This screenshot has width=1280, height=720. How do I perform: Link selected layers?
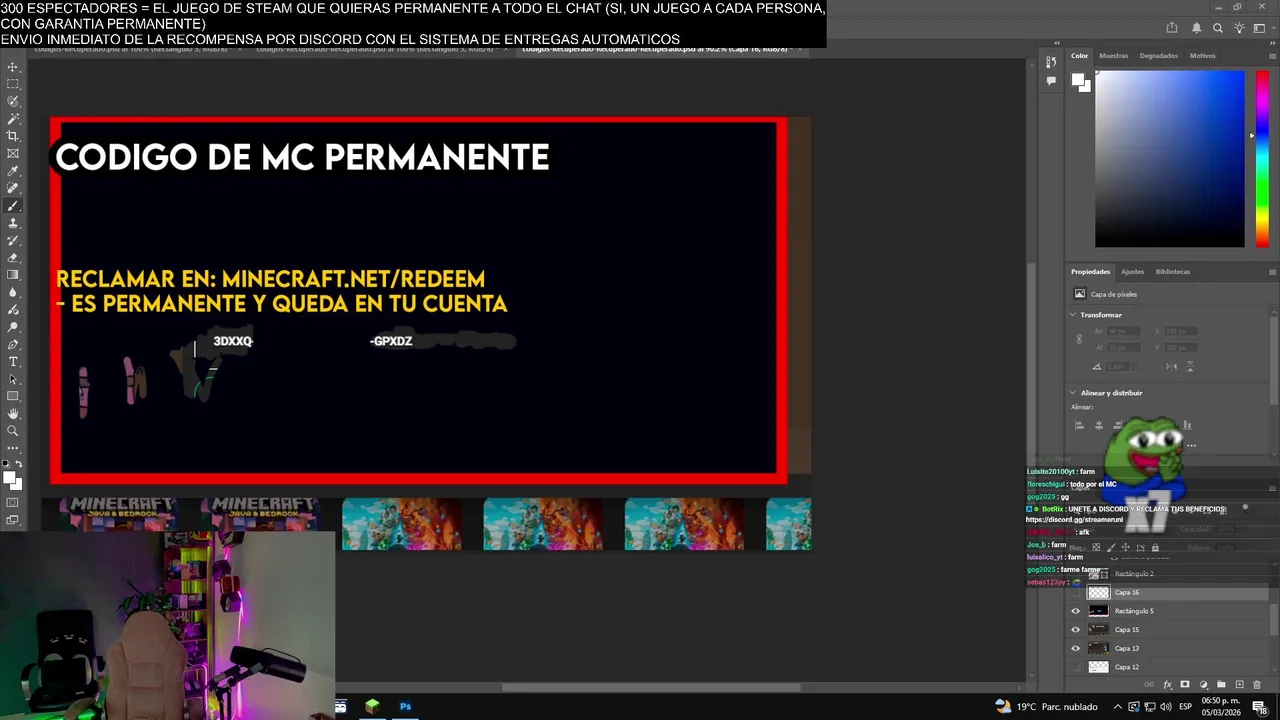click(x=1149, y=685)
